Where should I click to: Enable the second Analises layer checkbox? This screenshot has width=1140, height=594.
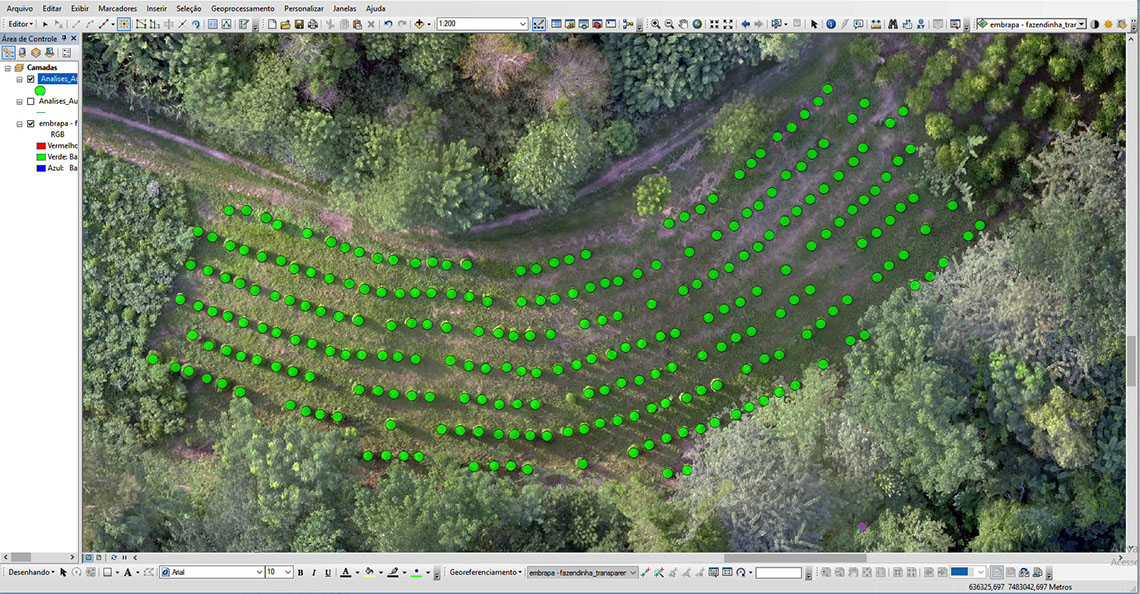(31, 101)
